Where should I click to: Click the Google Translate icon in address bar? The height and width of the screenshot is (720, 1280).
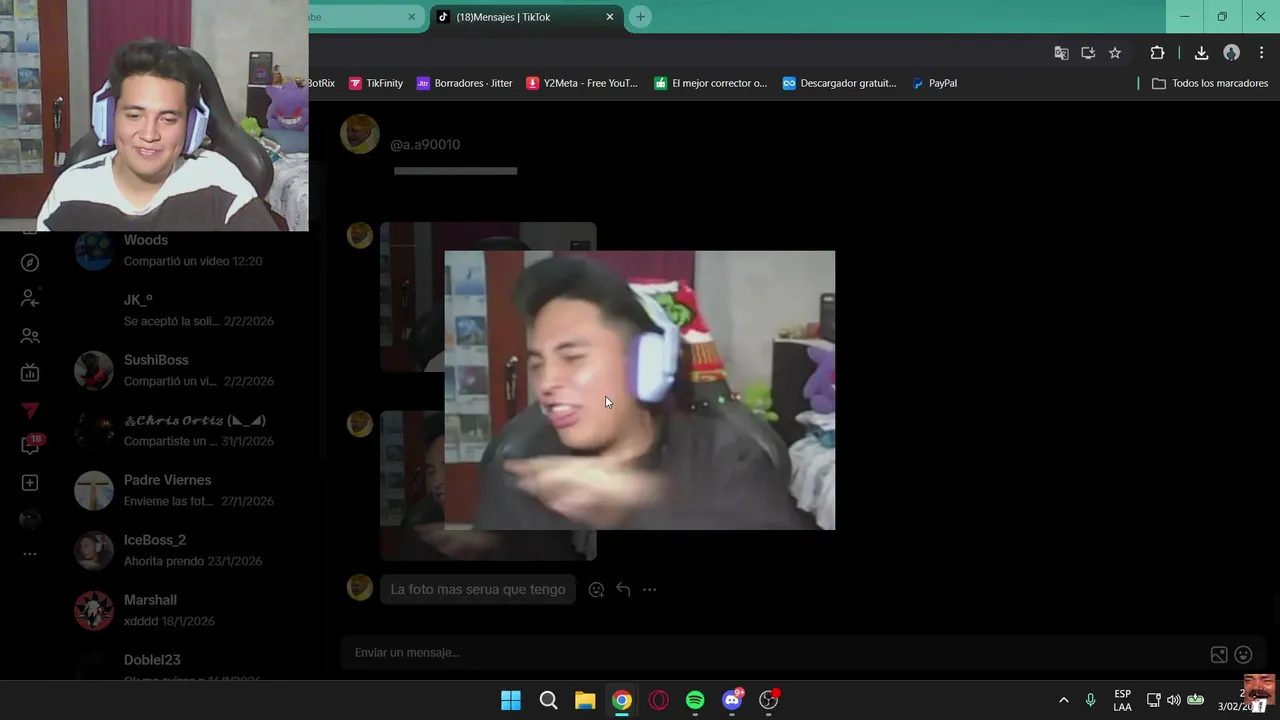point(1061,53)
